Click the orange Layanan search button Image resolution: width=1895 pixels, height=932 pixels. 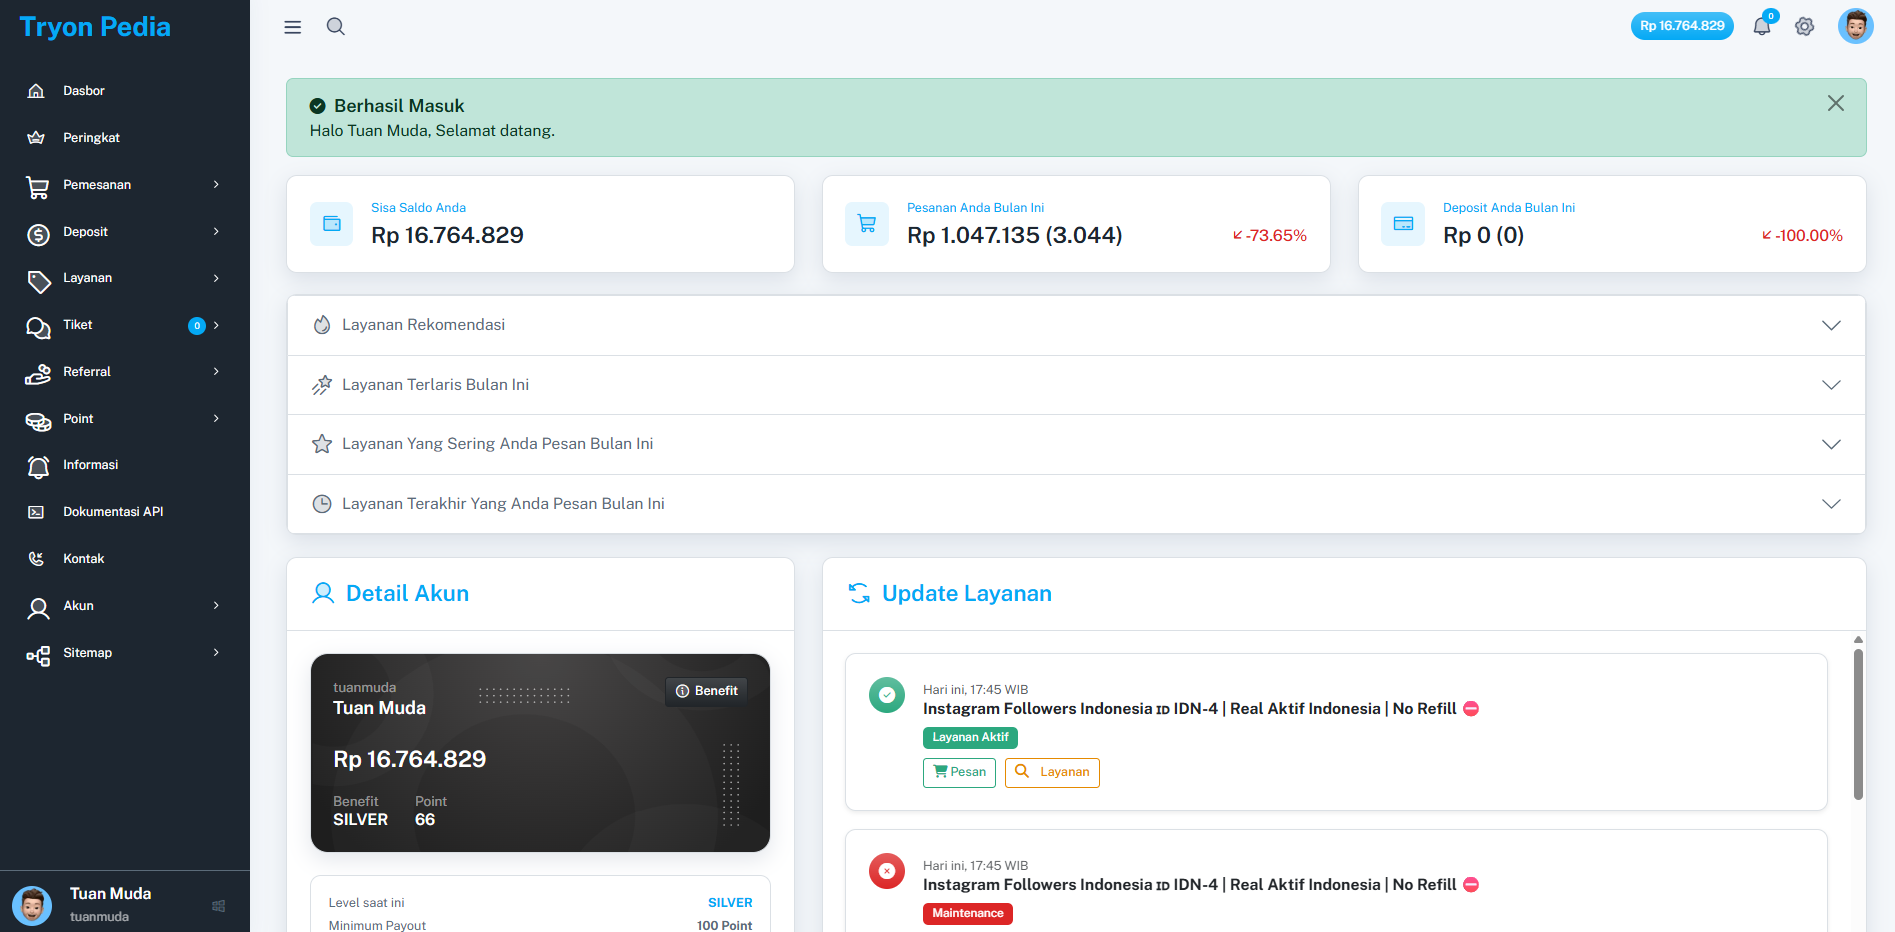pos(1052,773)
